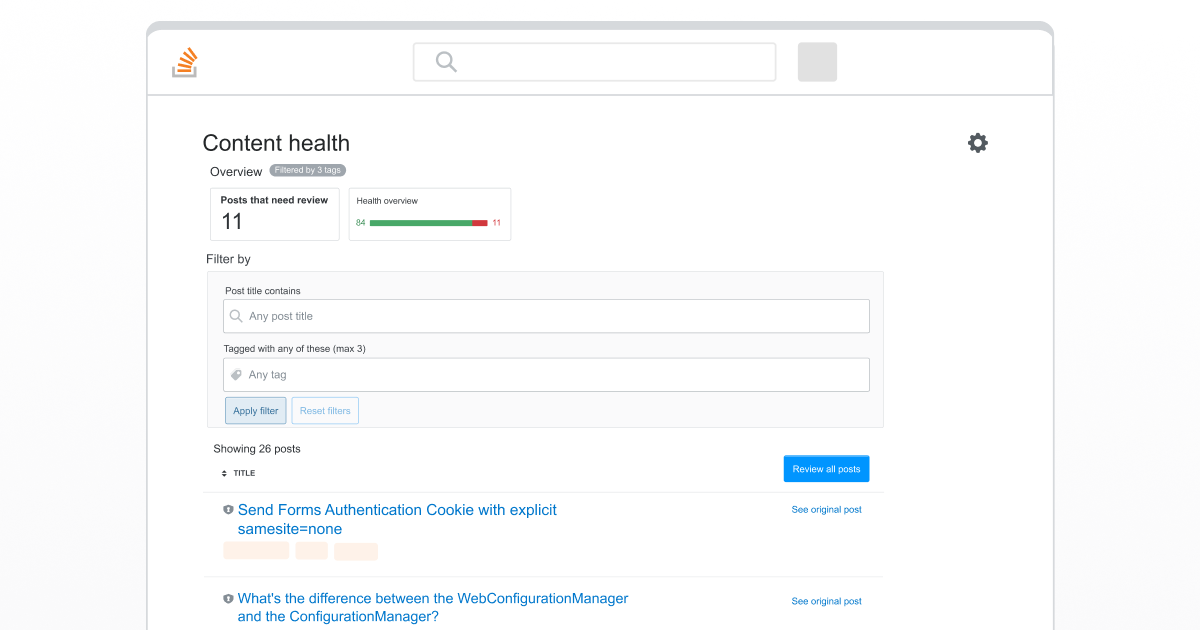The image size is (1200, 630).
Task: Click the user avatar placeholder in header
Action: [817, 62]
